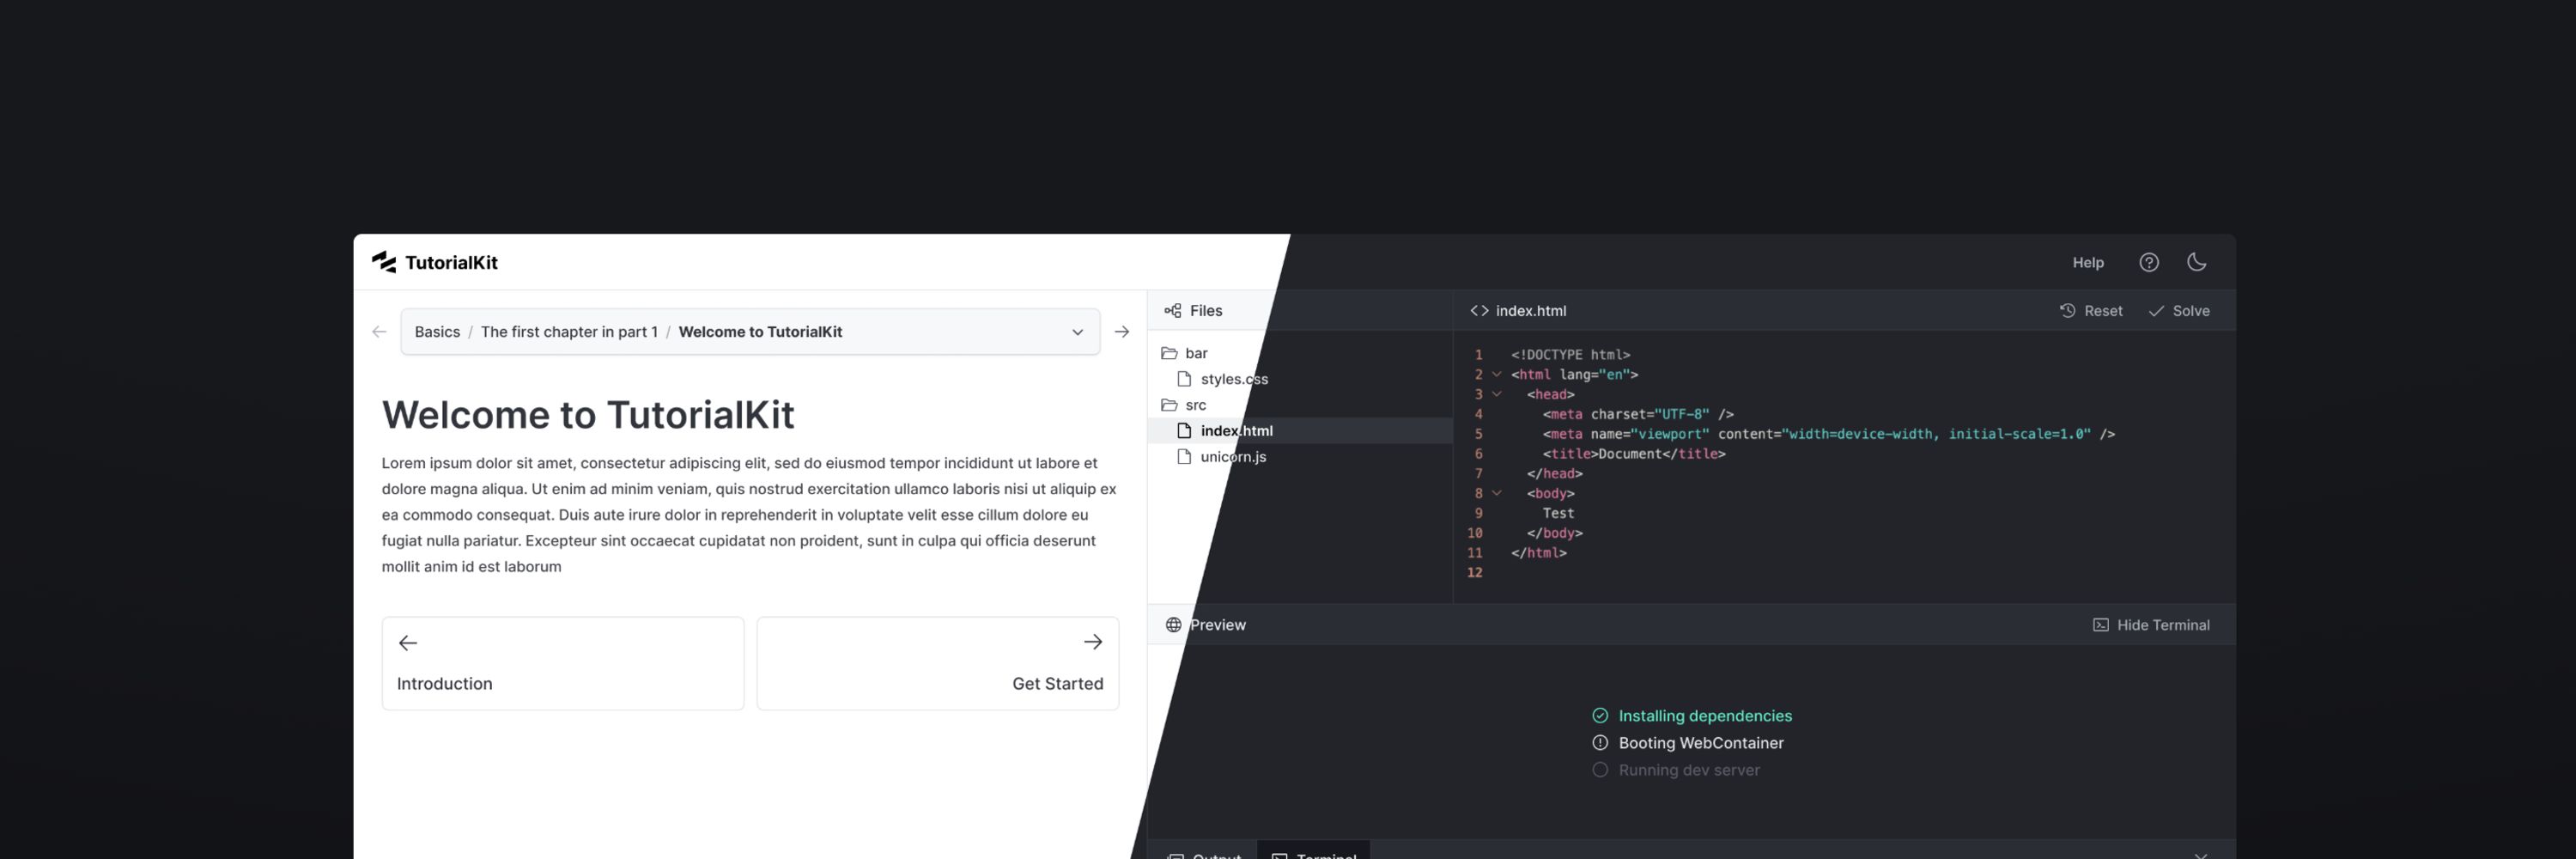2576x859 pixels.
Task: Fold the html tag at line 2
Action: pyautogui.click(x=1497, y=375)
